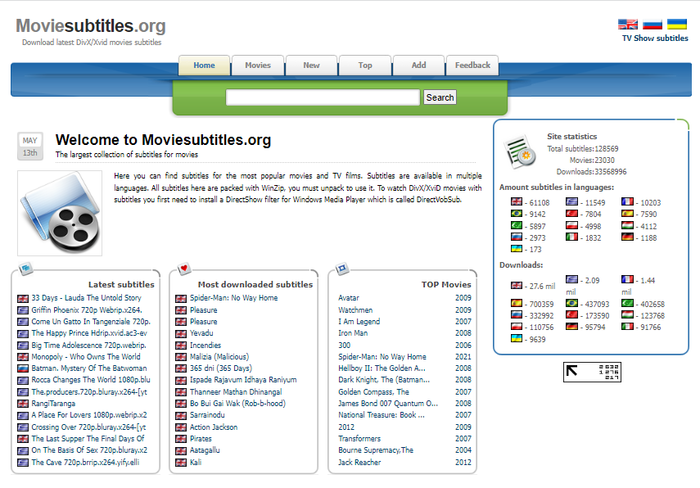
Task: Click the Ukrainian flag beside 9639
Action: (x=517, y=338)
